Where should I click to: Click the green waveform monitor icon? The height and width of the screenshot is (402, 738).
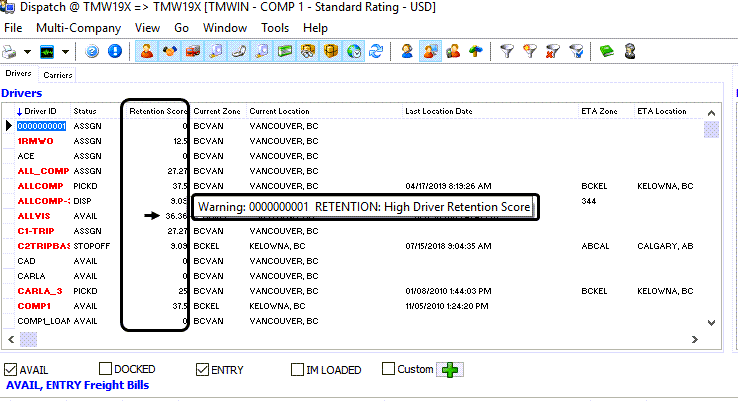point(47,52)
